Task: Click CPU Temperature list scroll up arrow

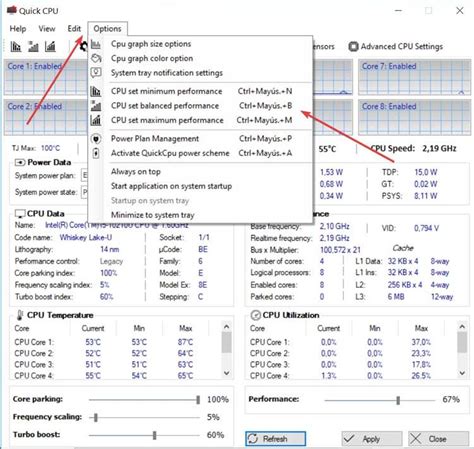Action: pos(227,327)
